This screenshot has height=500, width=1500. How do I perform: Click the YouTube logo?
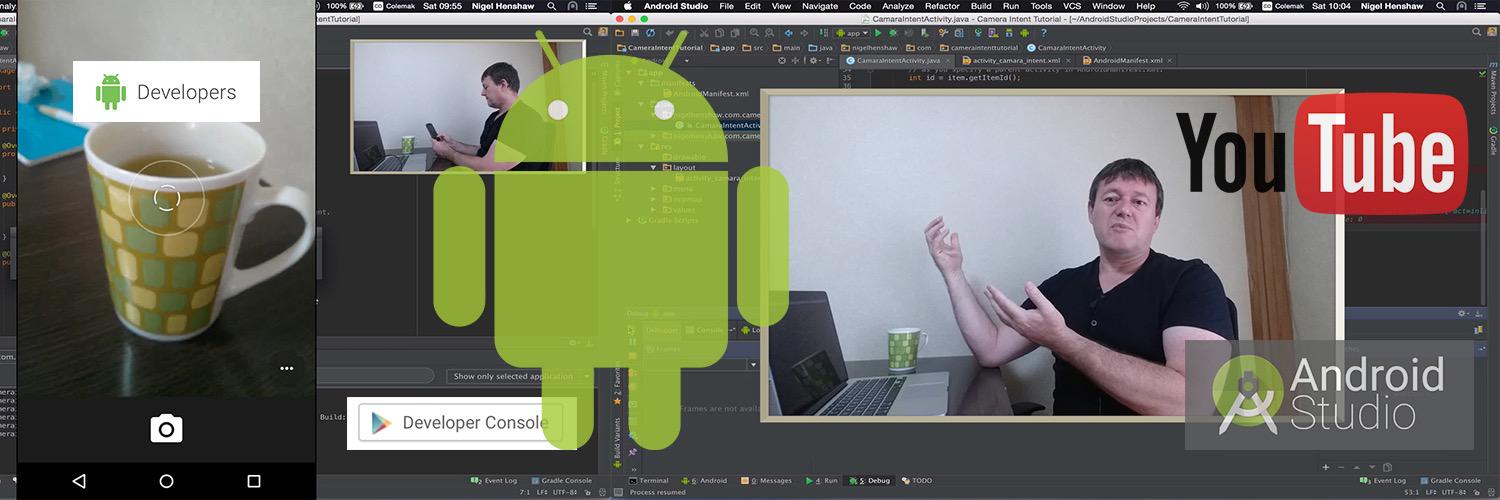[1322, 152]
